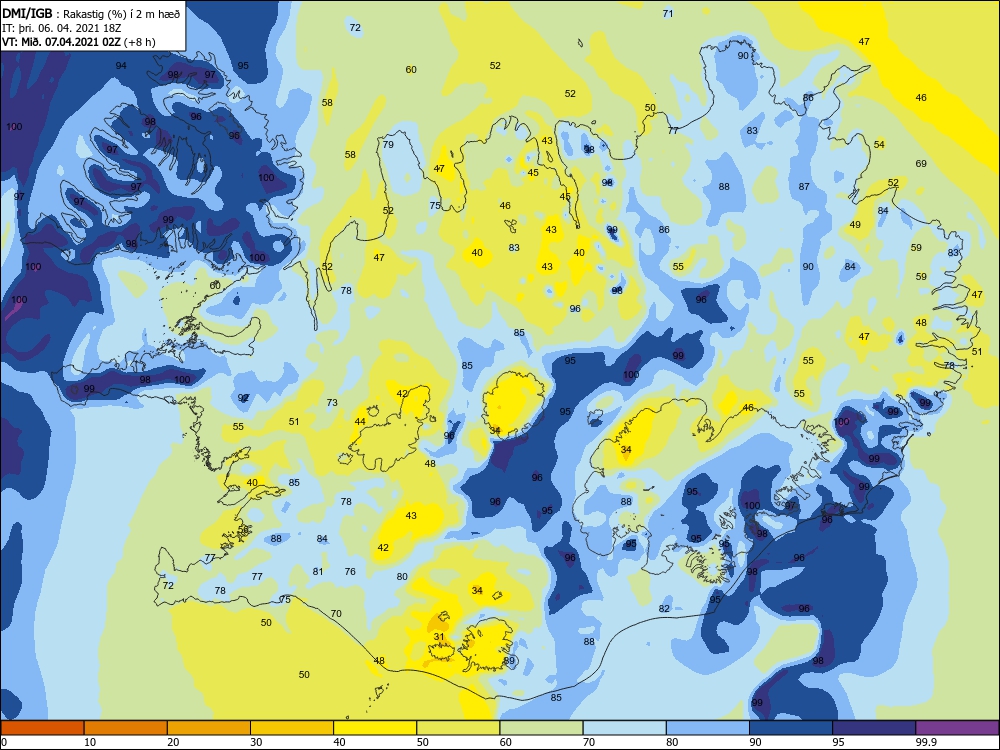
Task: Click the humidity value 76 on the map
Action: coord(350,571)
